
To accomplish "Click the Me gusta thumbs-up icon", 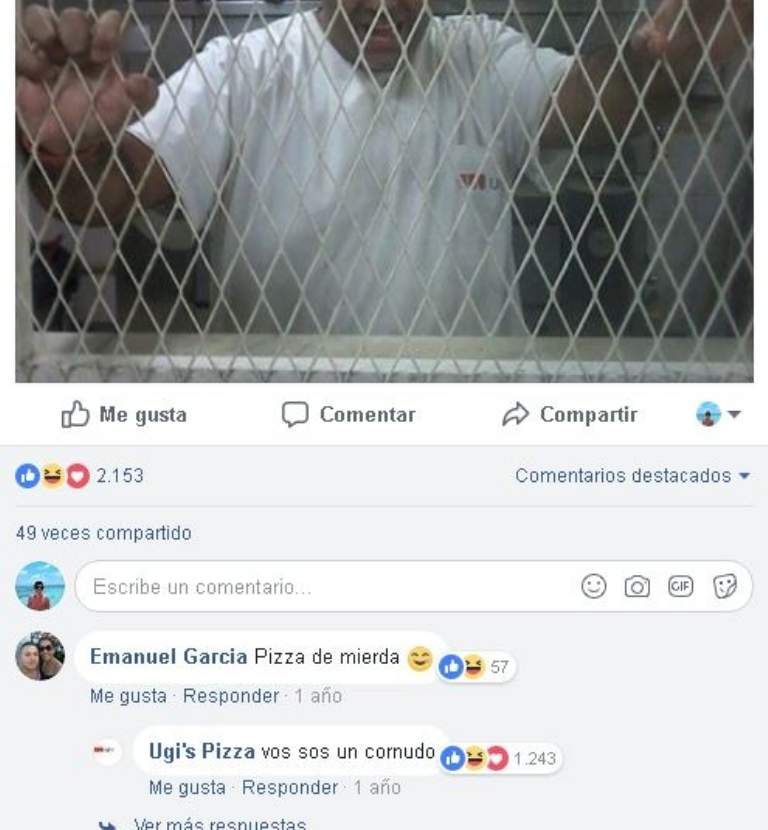I will (75, 413).
